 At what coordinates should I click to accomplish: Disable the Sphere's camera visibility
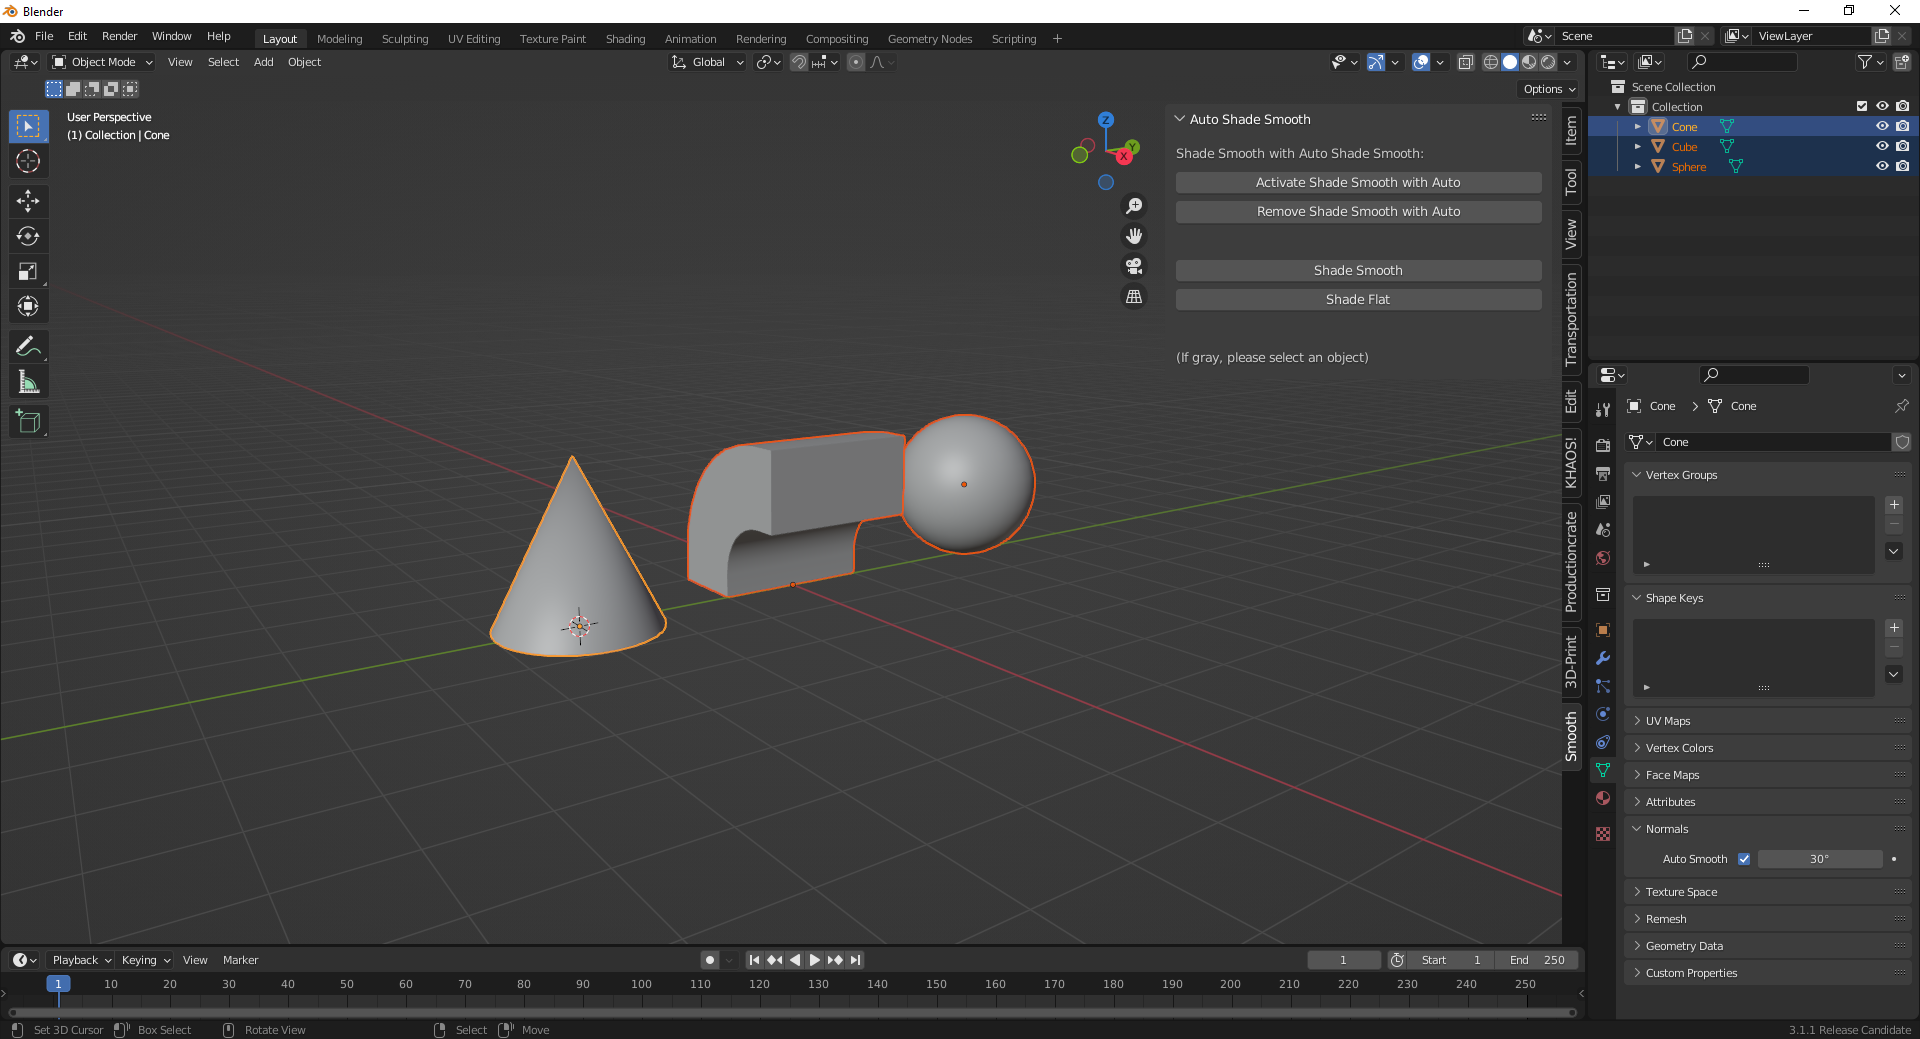tap(1903, 166)
